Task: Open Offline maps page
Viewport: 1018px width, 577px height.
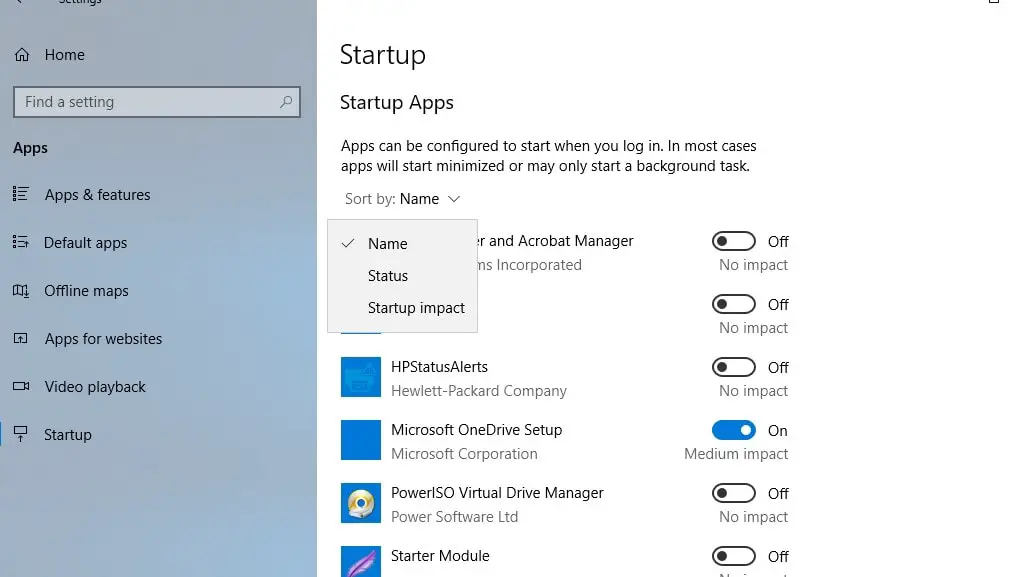Action: (x=86, y=291)
